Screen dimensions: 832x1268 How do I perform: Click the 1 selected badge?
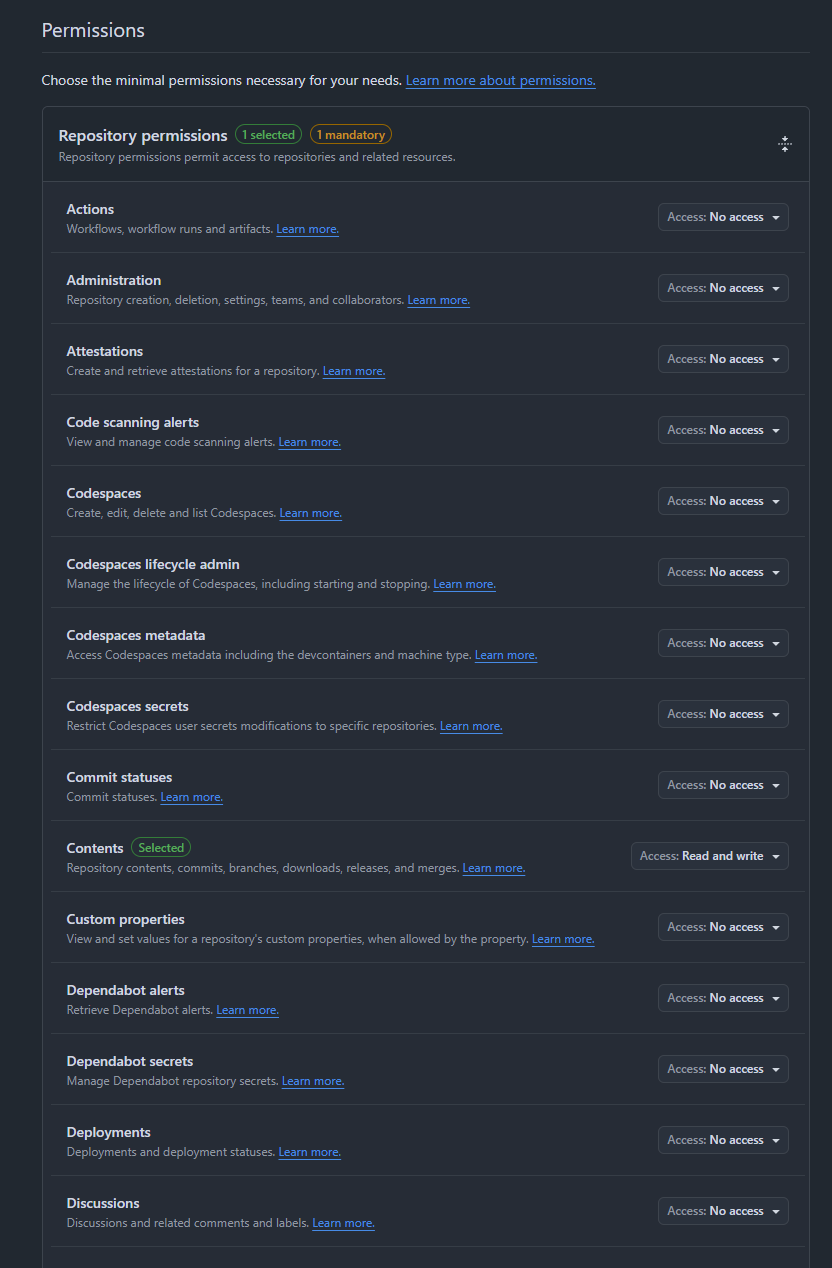268,135
